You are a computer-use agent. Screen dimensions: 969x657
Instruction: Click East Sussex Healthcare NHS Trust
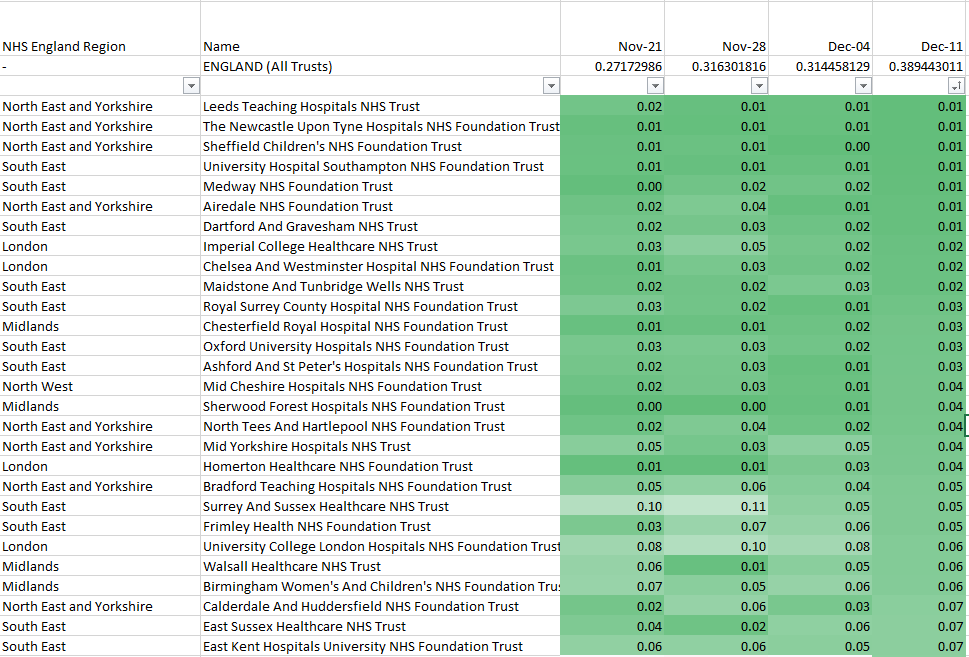pyautogui.click(x=381, y=626)
